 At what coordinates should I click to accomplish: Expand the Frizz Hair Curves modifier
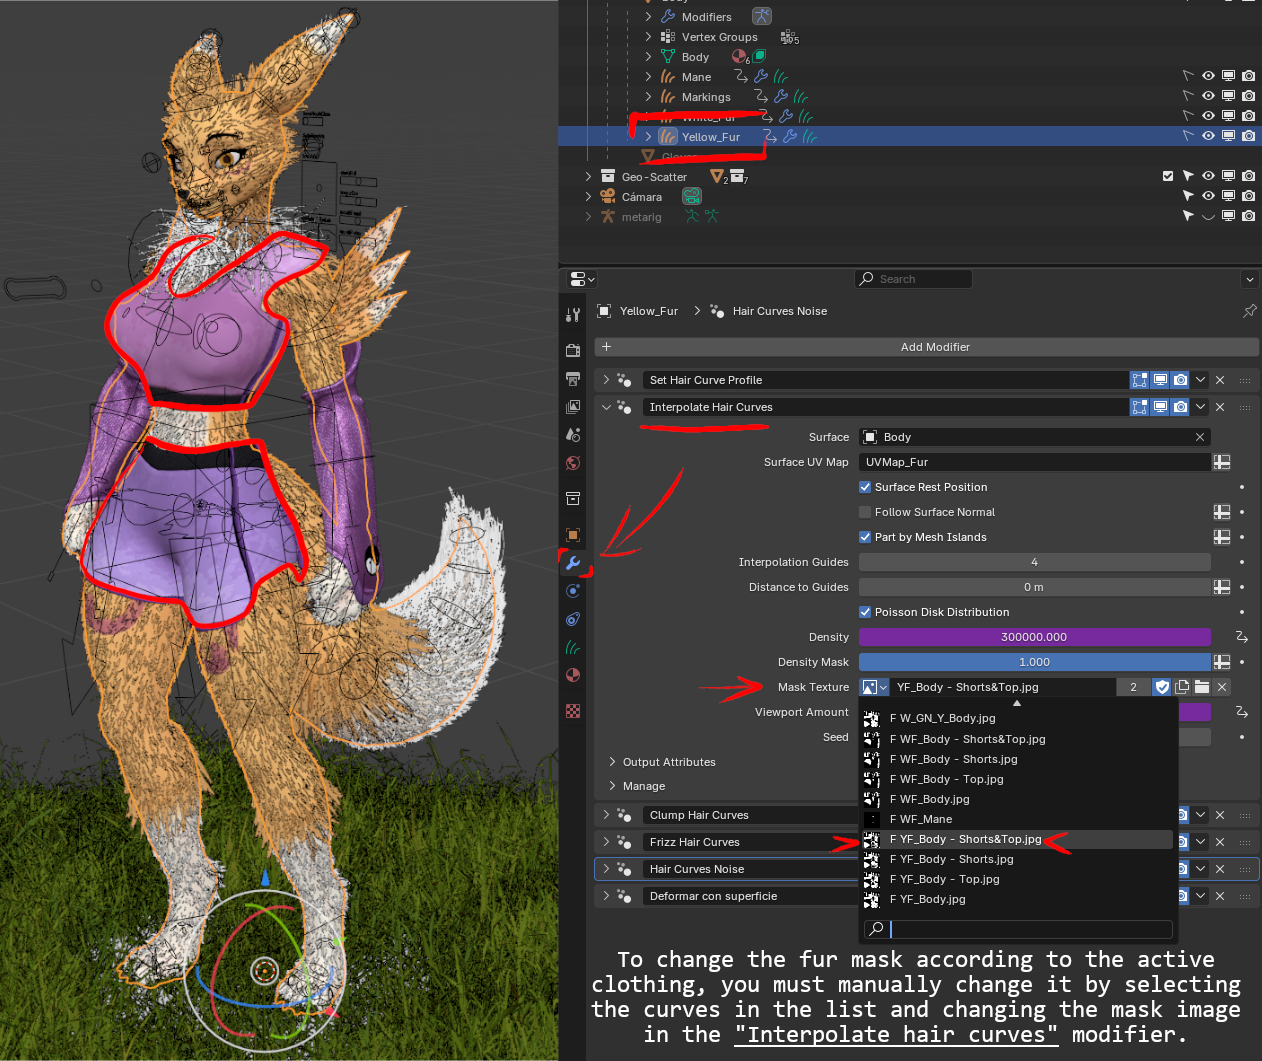(x=606, y=842)
